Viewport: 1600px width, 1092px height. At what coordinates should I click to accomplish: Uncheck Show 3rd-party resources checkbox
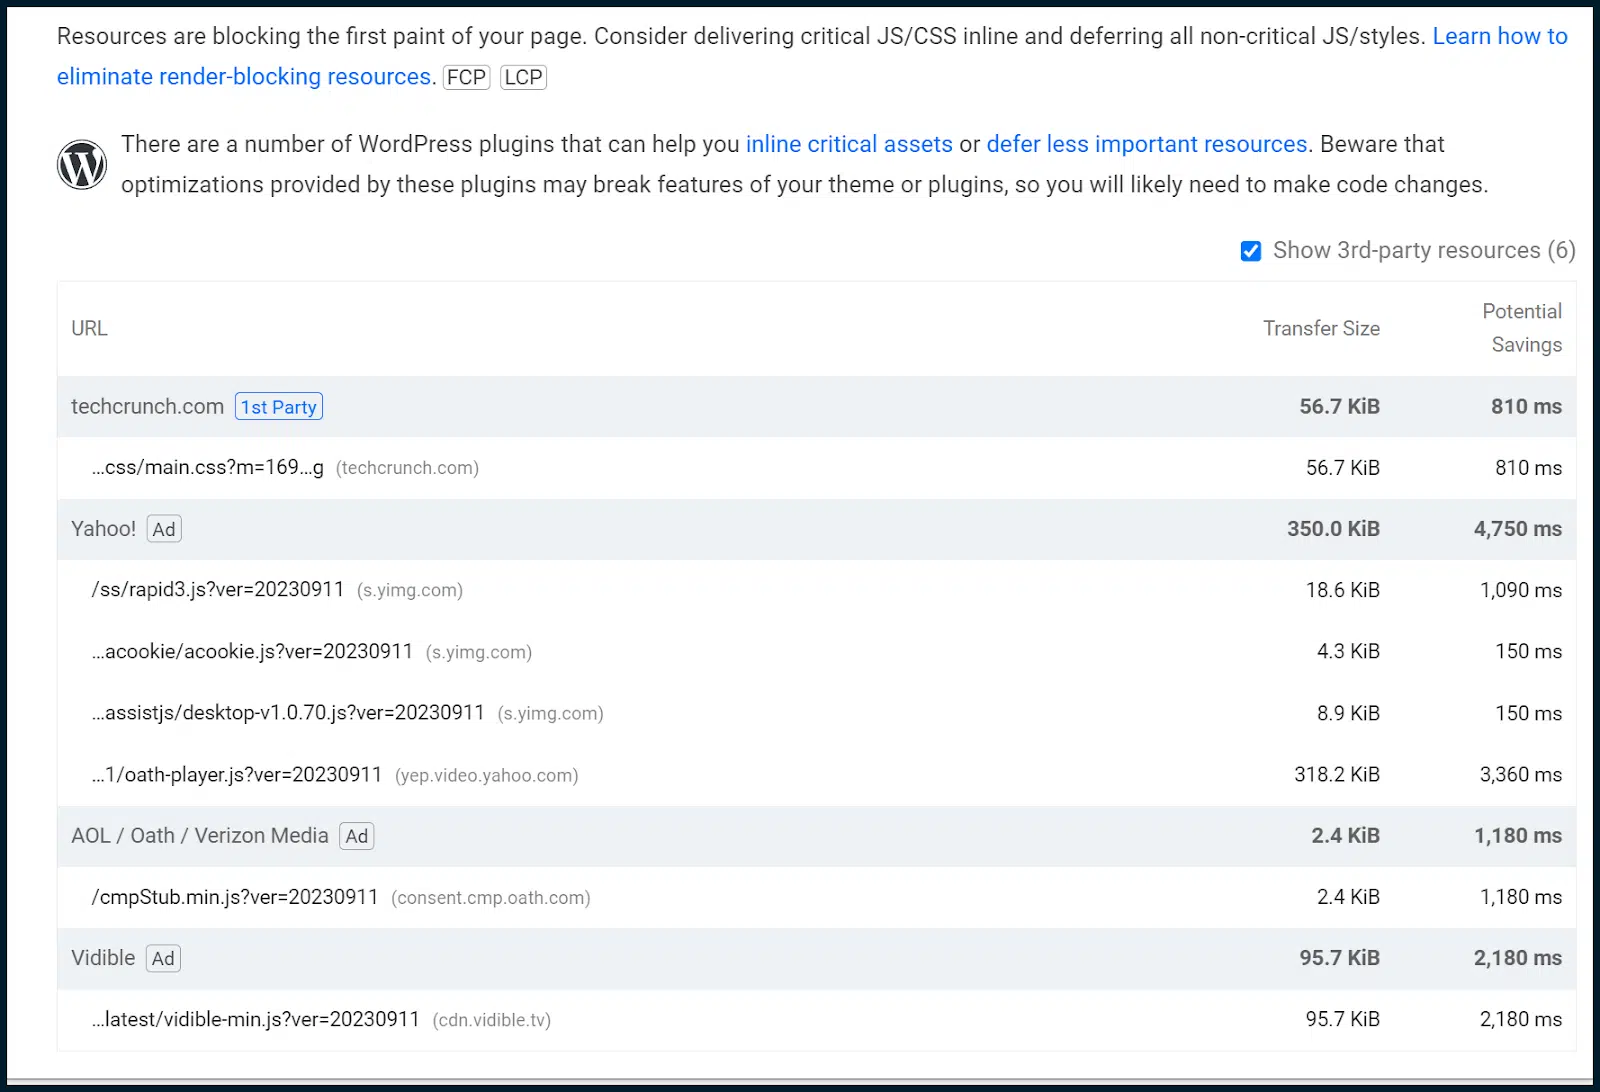coord(1251,251)
